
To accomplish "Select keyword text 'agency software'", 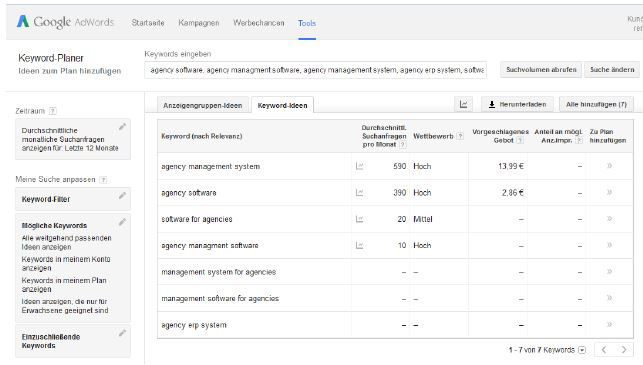I will (189, 193).
